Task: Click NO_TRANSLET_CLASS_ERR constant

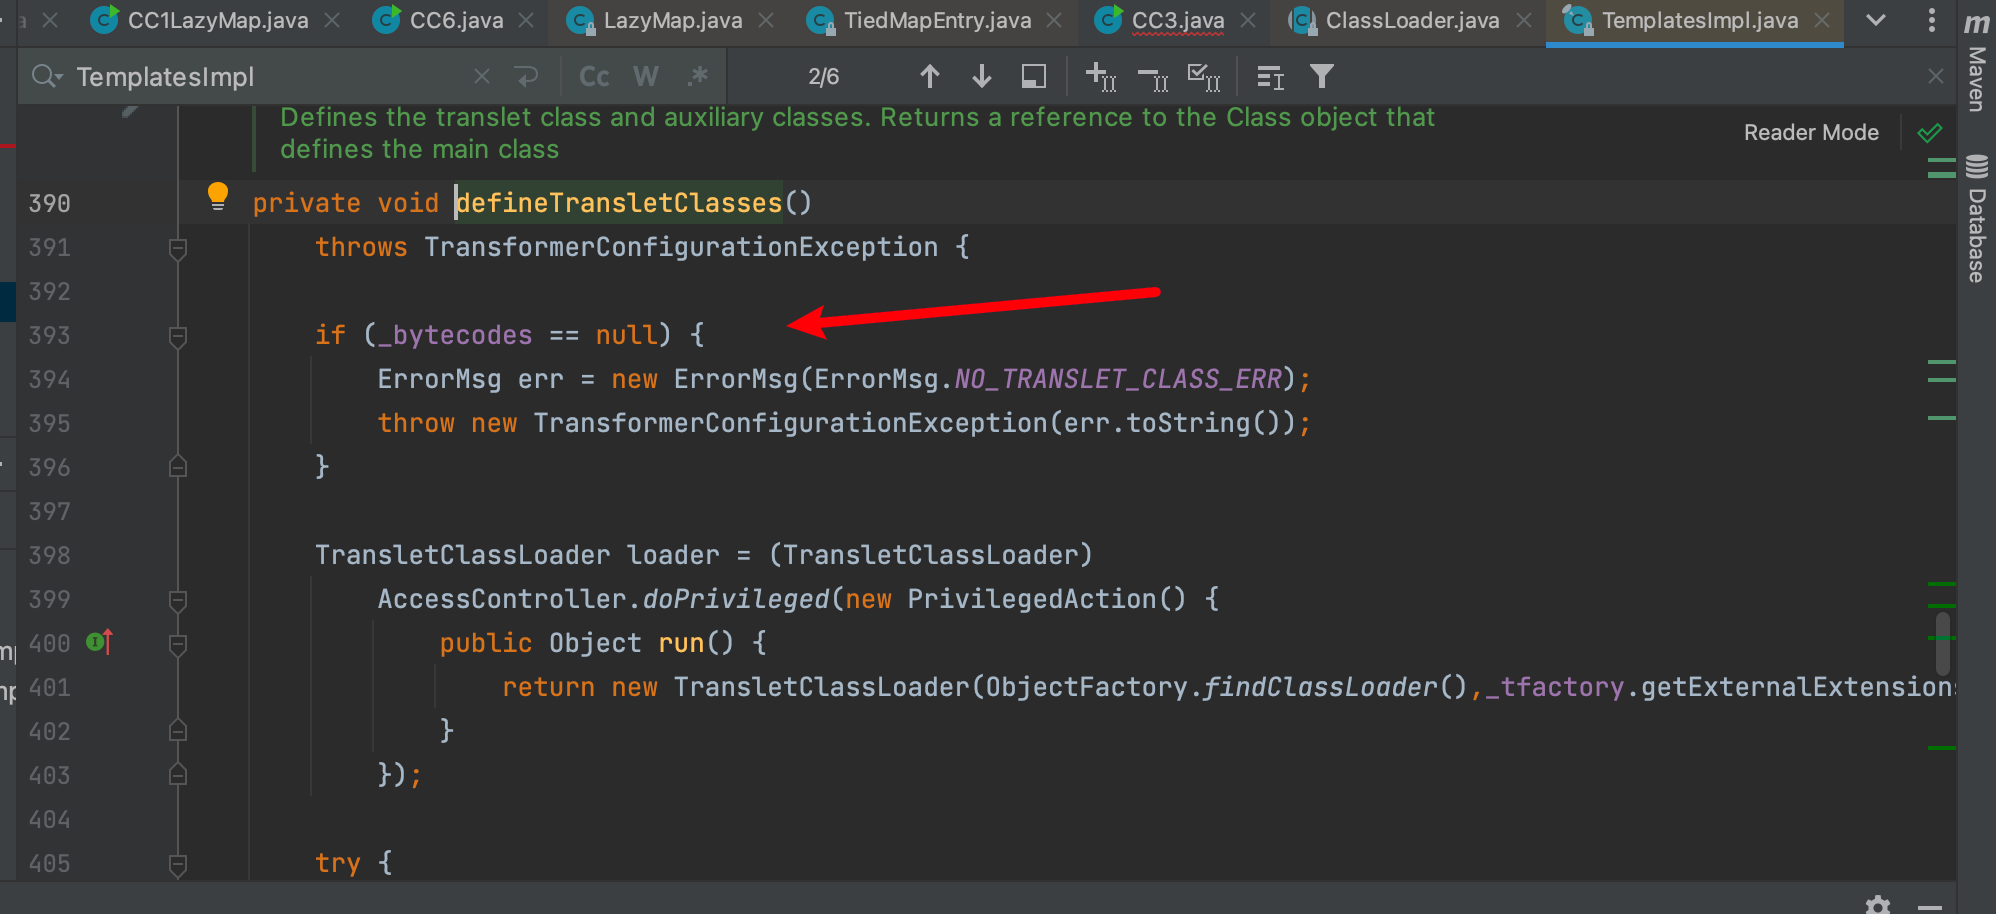Action: [1118, 379]
